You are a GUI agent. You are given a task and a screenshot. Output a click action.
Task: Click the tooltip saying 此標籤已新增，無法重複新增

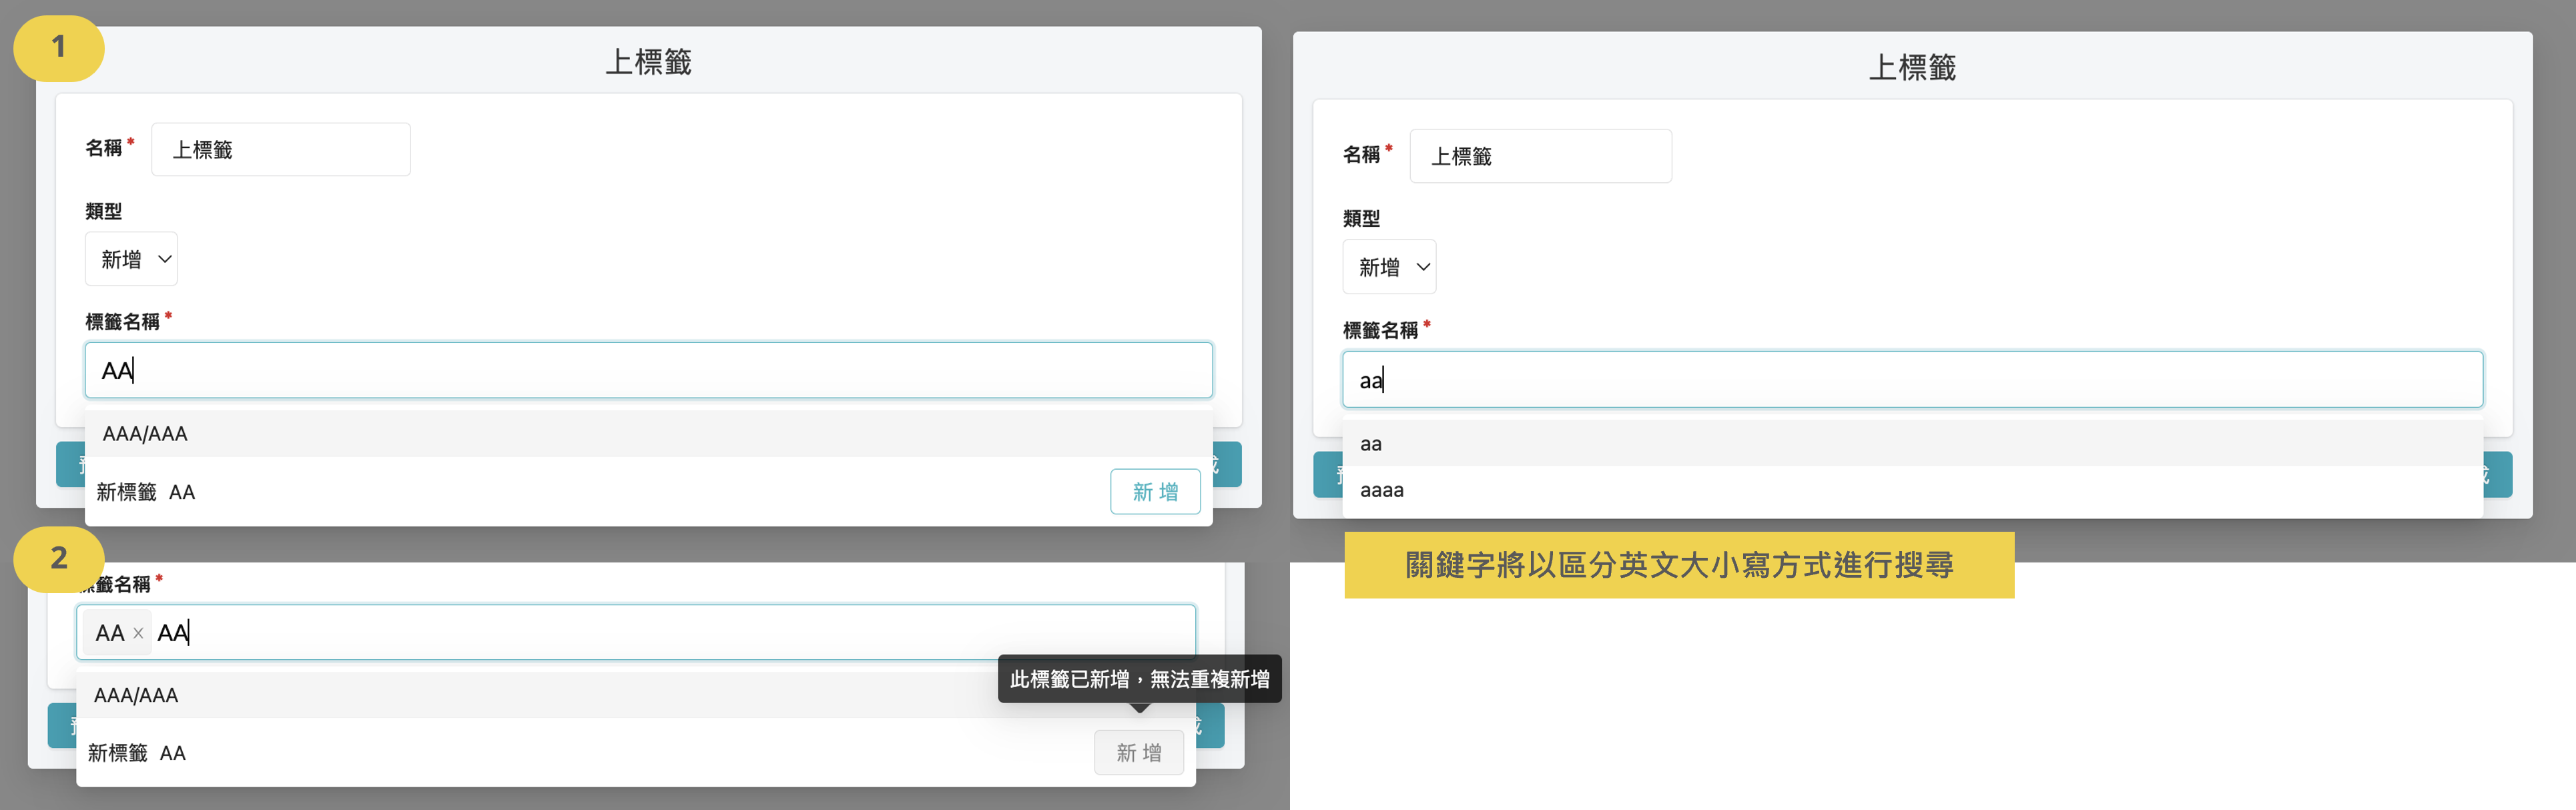point(1140,678)
